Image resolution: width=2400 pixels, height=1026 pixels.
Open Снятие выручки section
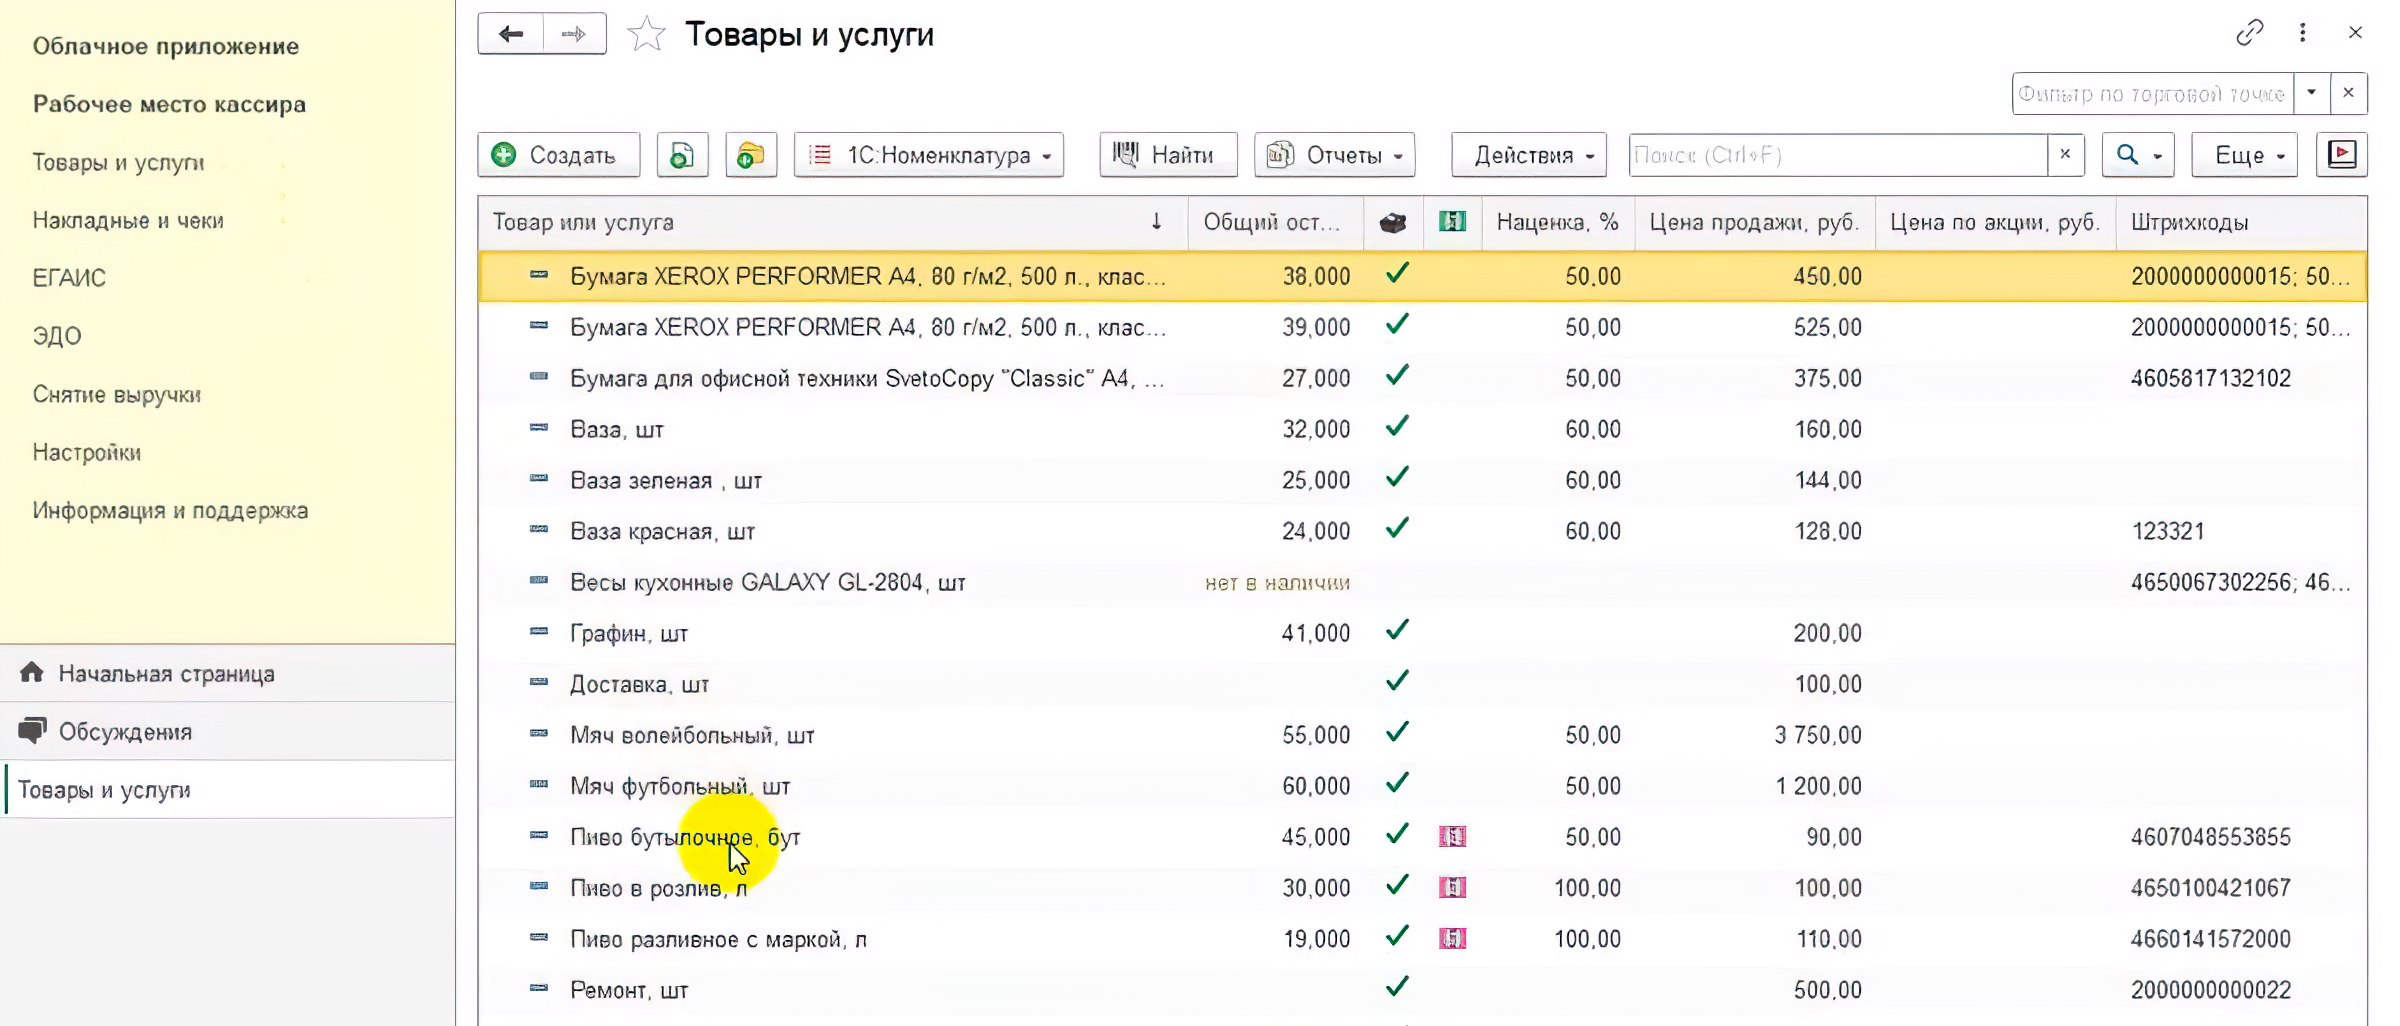pyautogui.click(x=117, y=394)
